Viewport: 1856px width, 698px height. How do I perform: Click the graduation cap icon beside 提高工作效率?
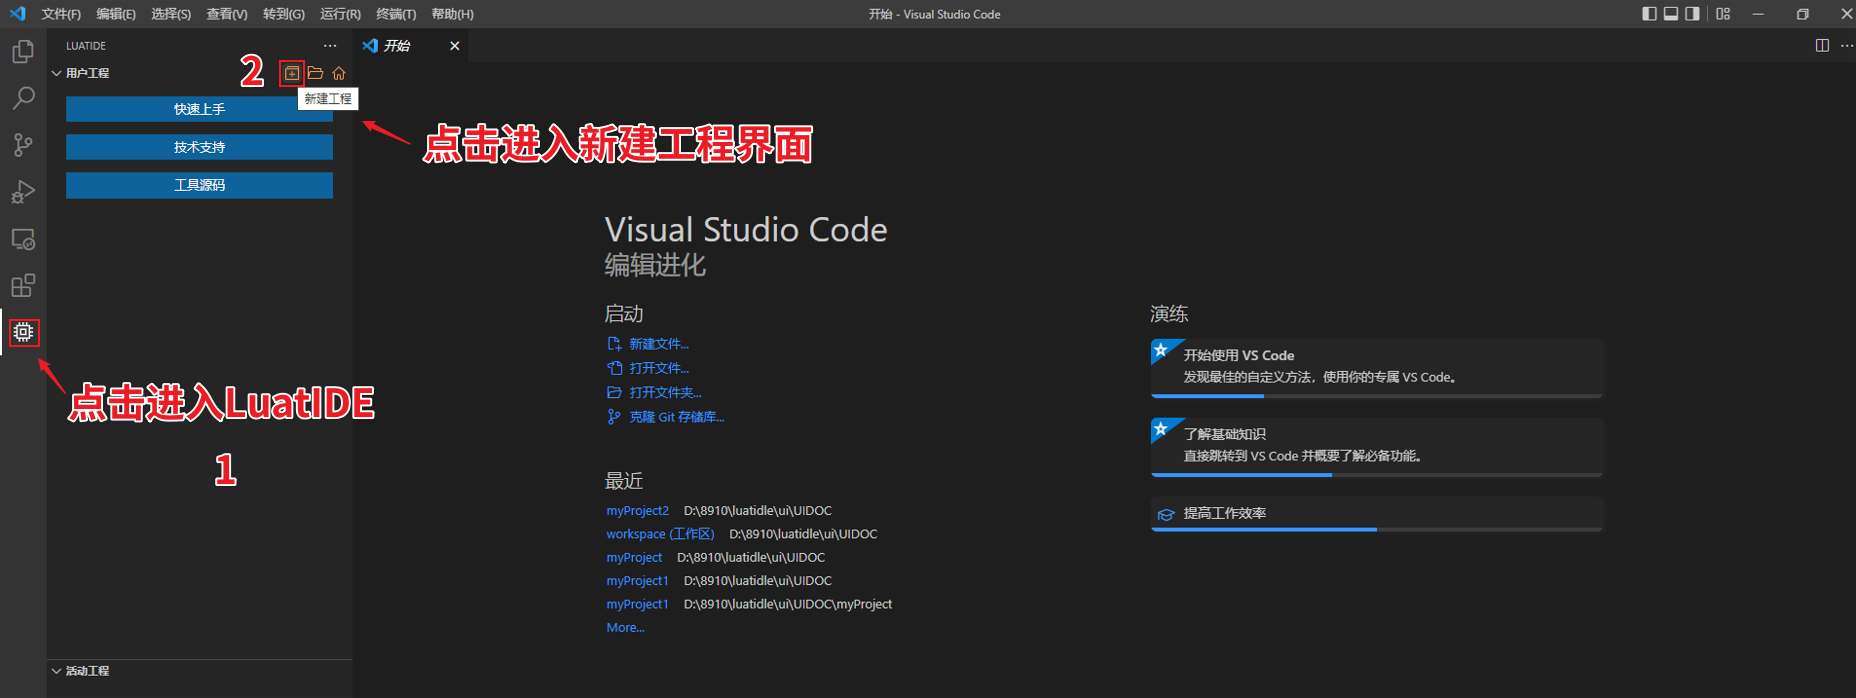pyautogui.click(x=1166, y=514)
